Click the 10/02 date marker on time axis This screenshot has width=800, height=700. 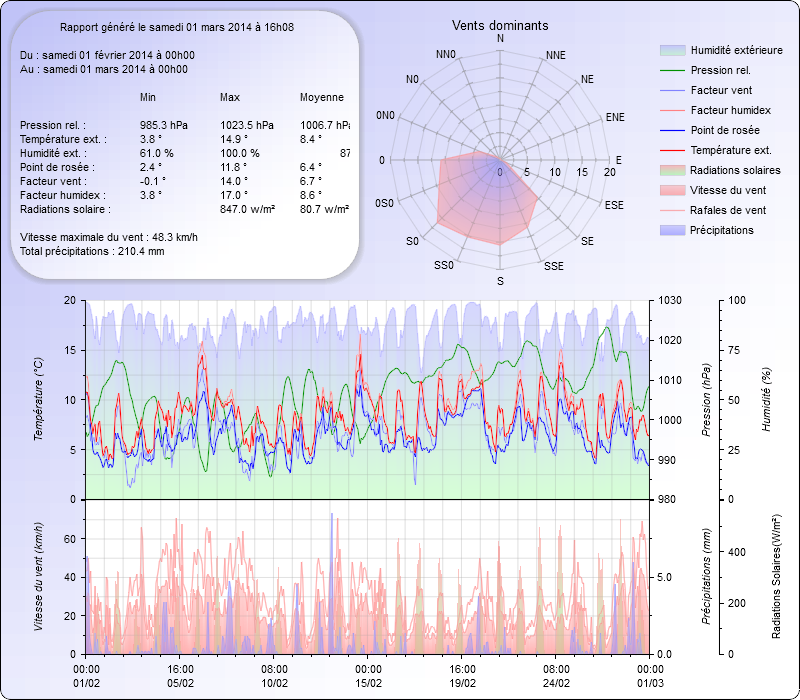click(x=274, y=682)
